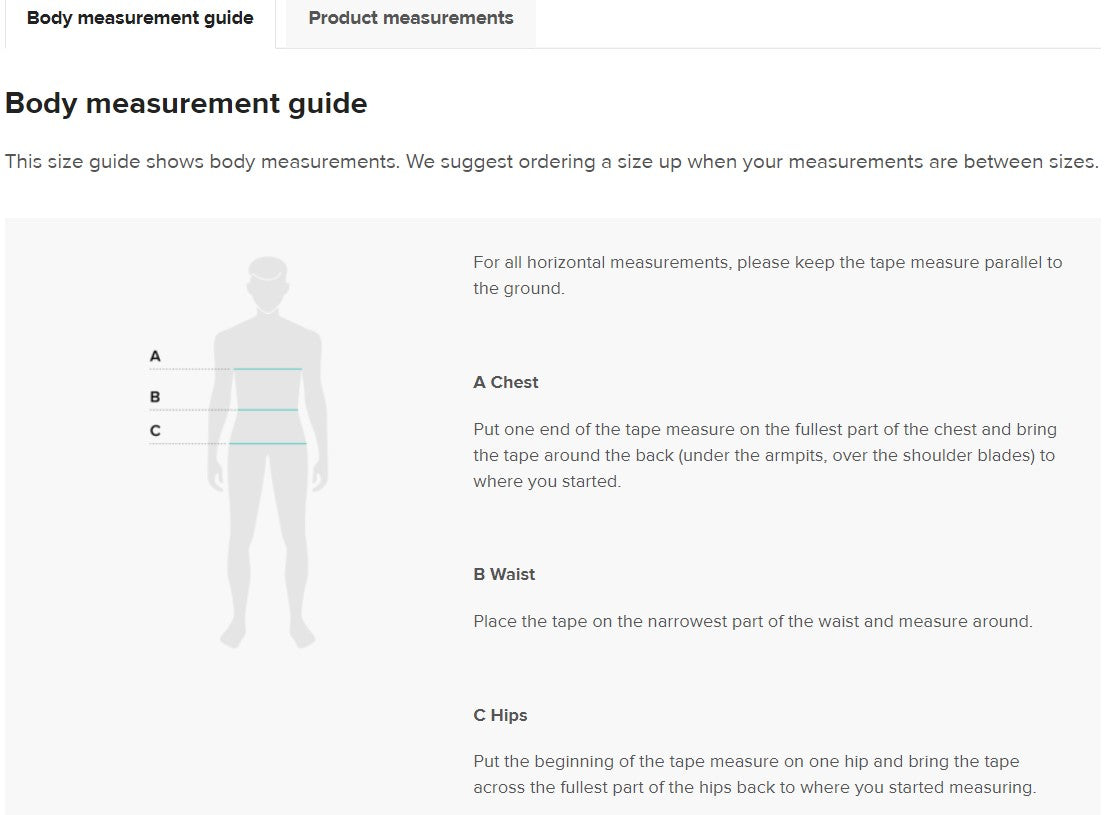Click the "C Hips" heading
Screen dimensions: 1112x815
click(500, 715)
